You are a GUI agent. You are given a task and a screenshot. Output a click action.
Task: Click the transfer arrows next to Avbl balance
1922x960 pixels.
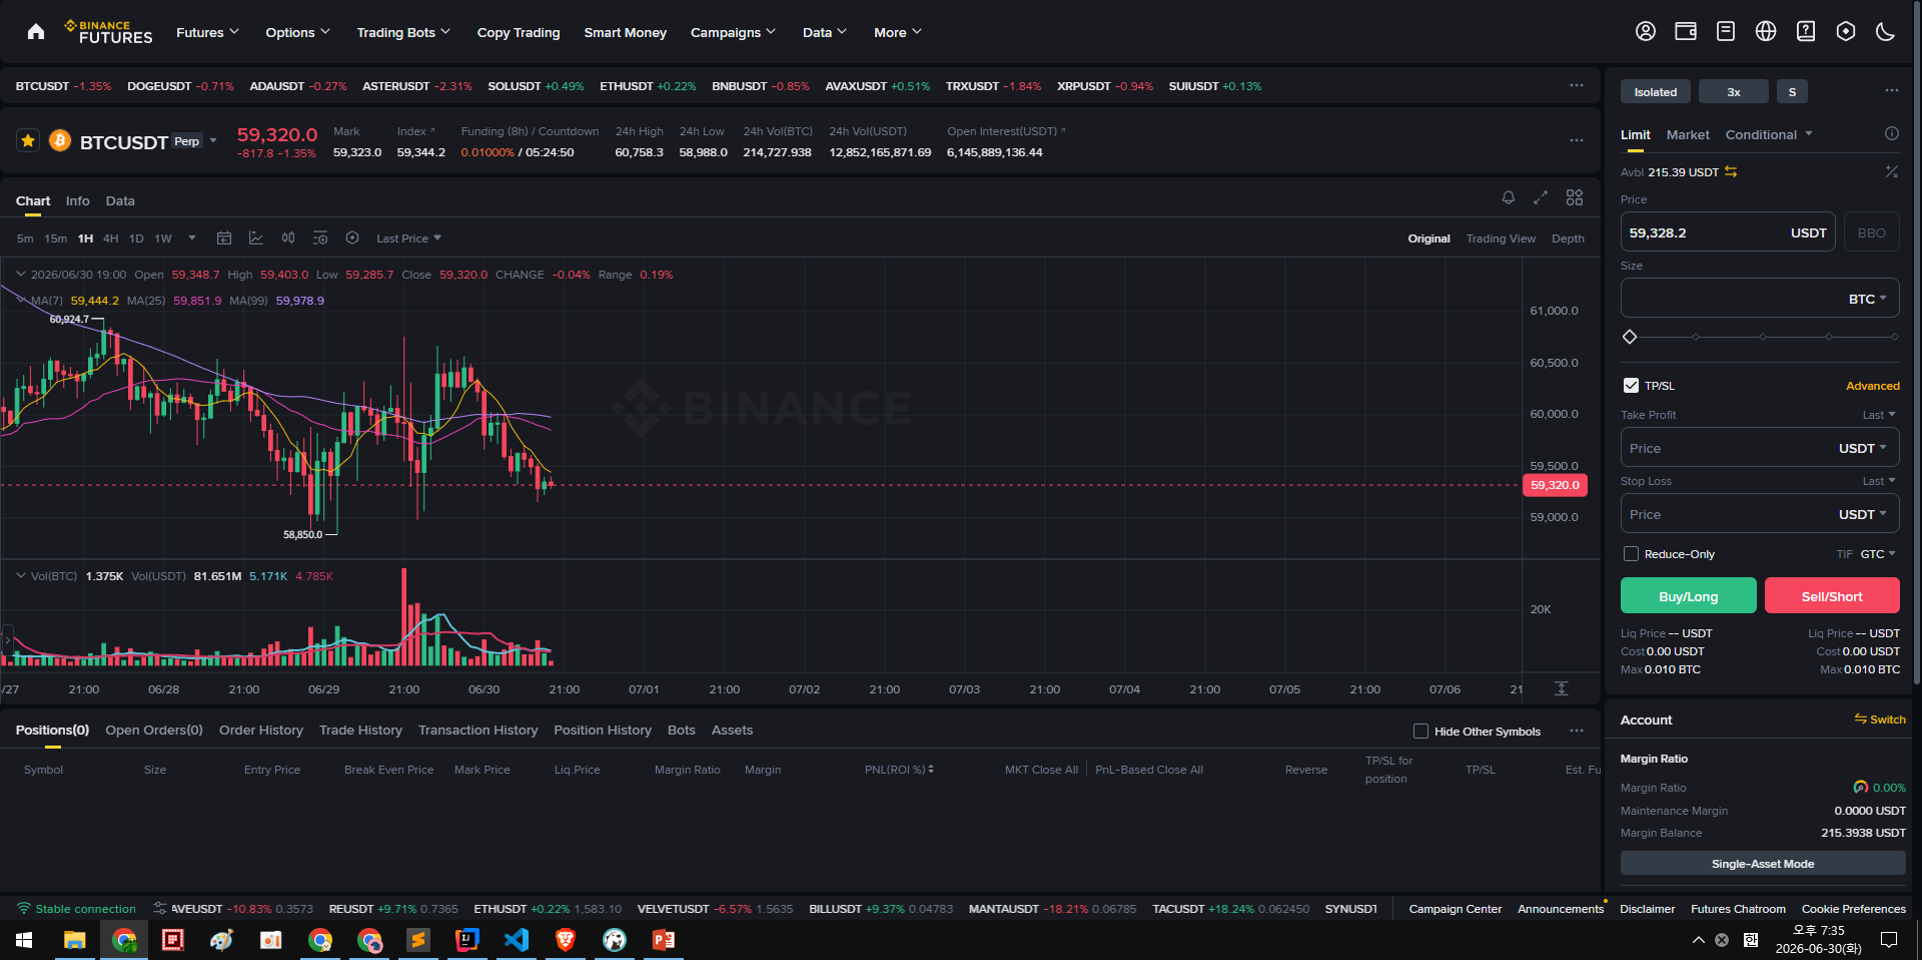pos(1730,172)
